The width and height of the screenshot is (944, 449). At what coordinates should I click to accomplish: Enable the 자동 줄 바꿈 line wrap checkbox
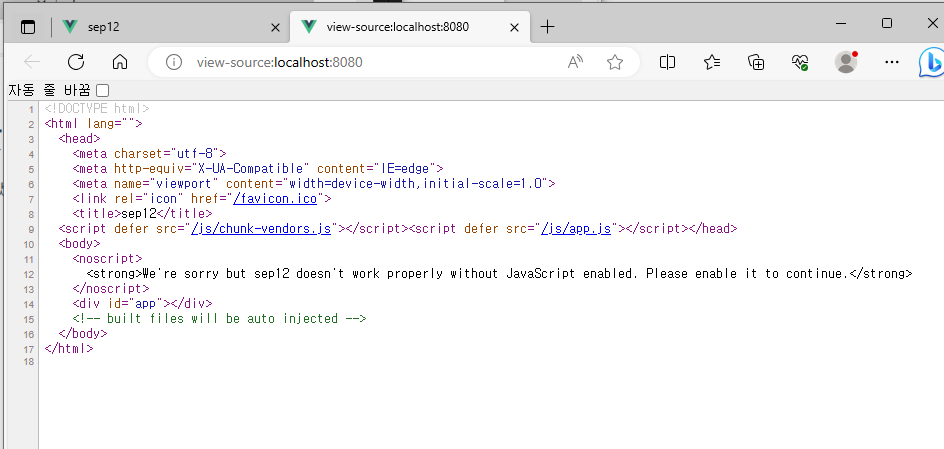pyautogui.click(x=102, y=91)
